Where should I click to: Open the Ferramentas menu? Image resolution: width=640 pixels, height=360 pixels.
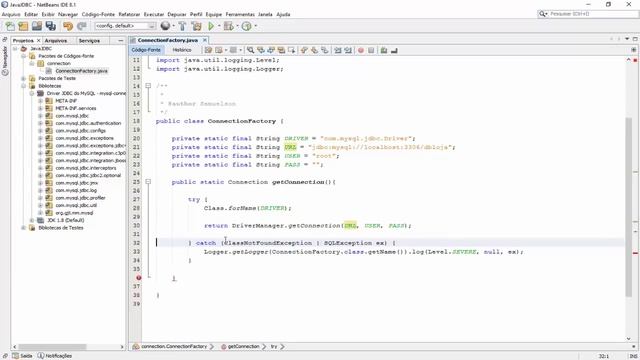coord(240,14)
